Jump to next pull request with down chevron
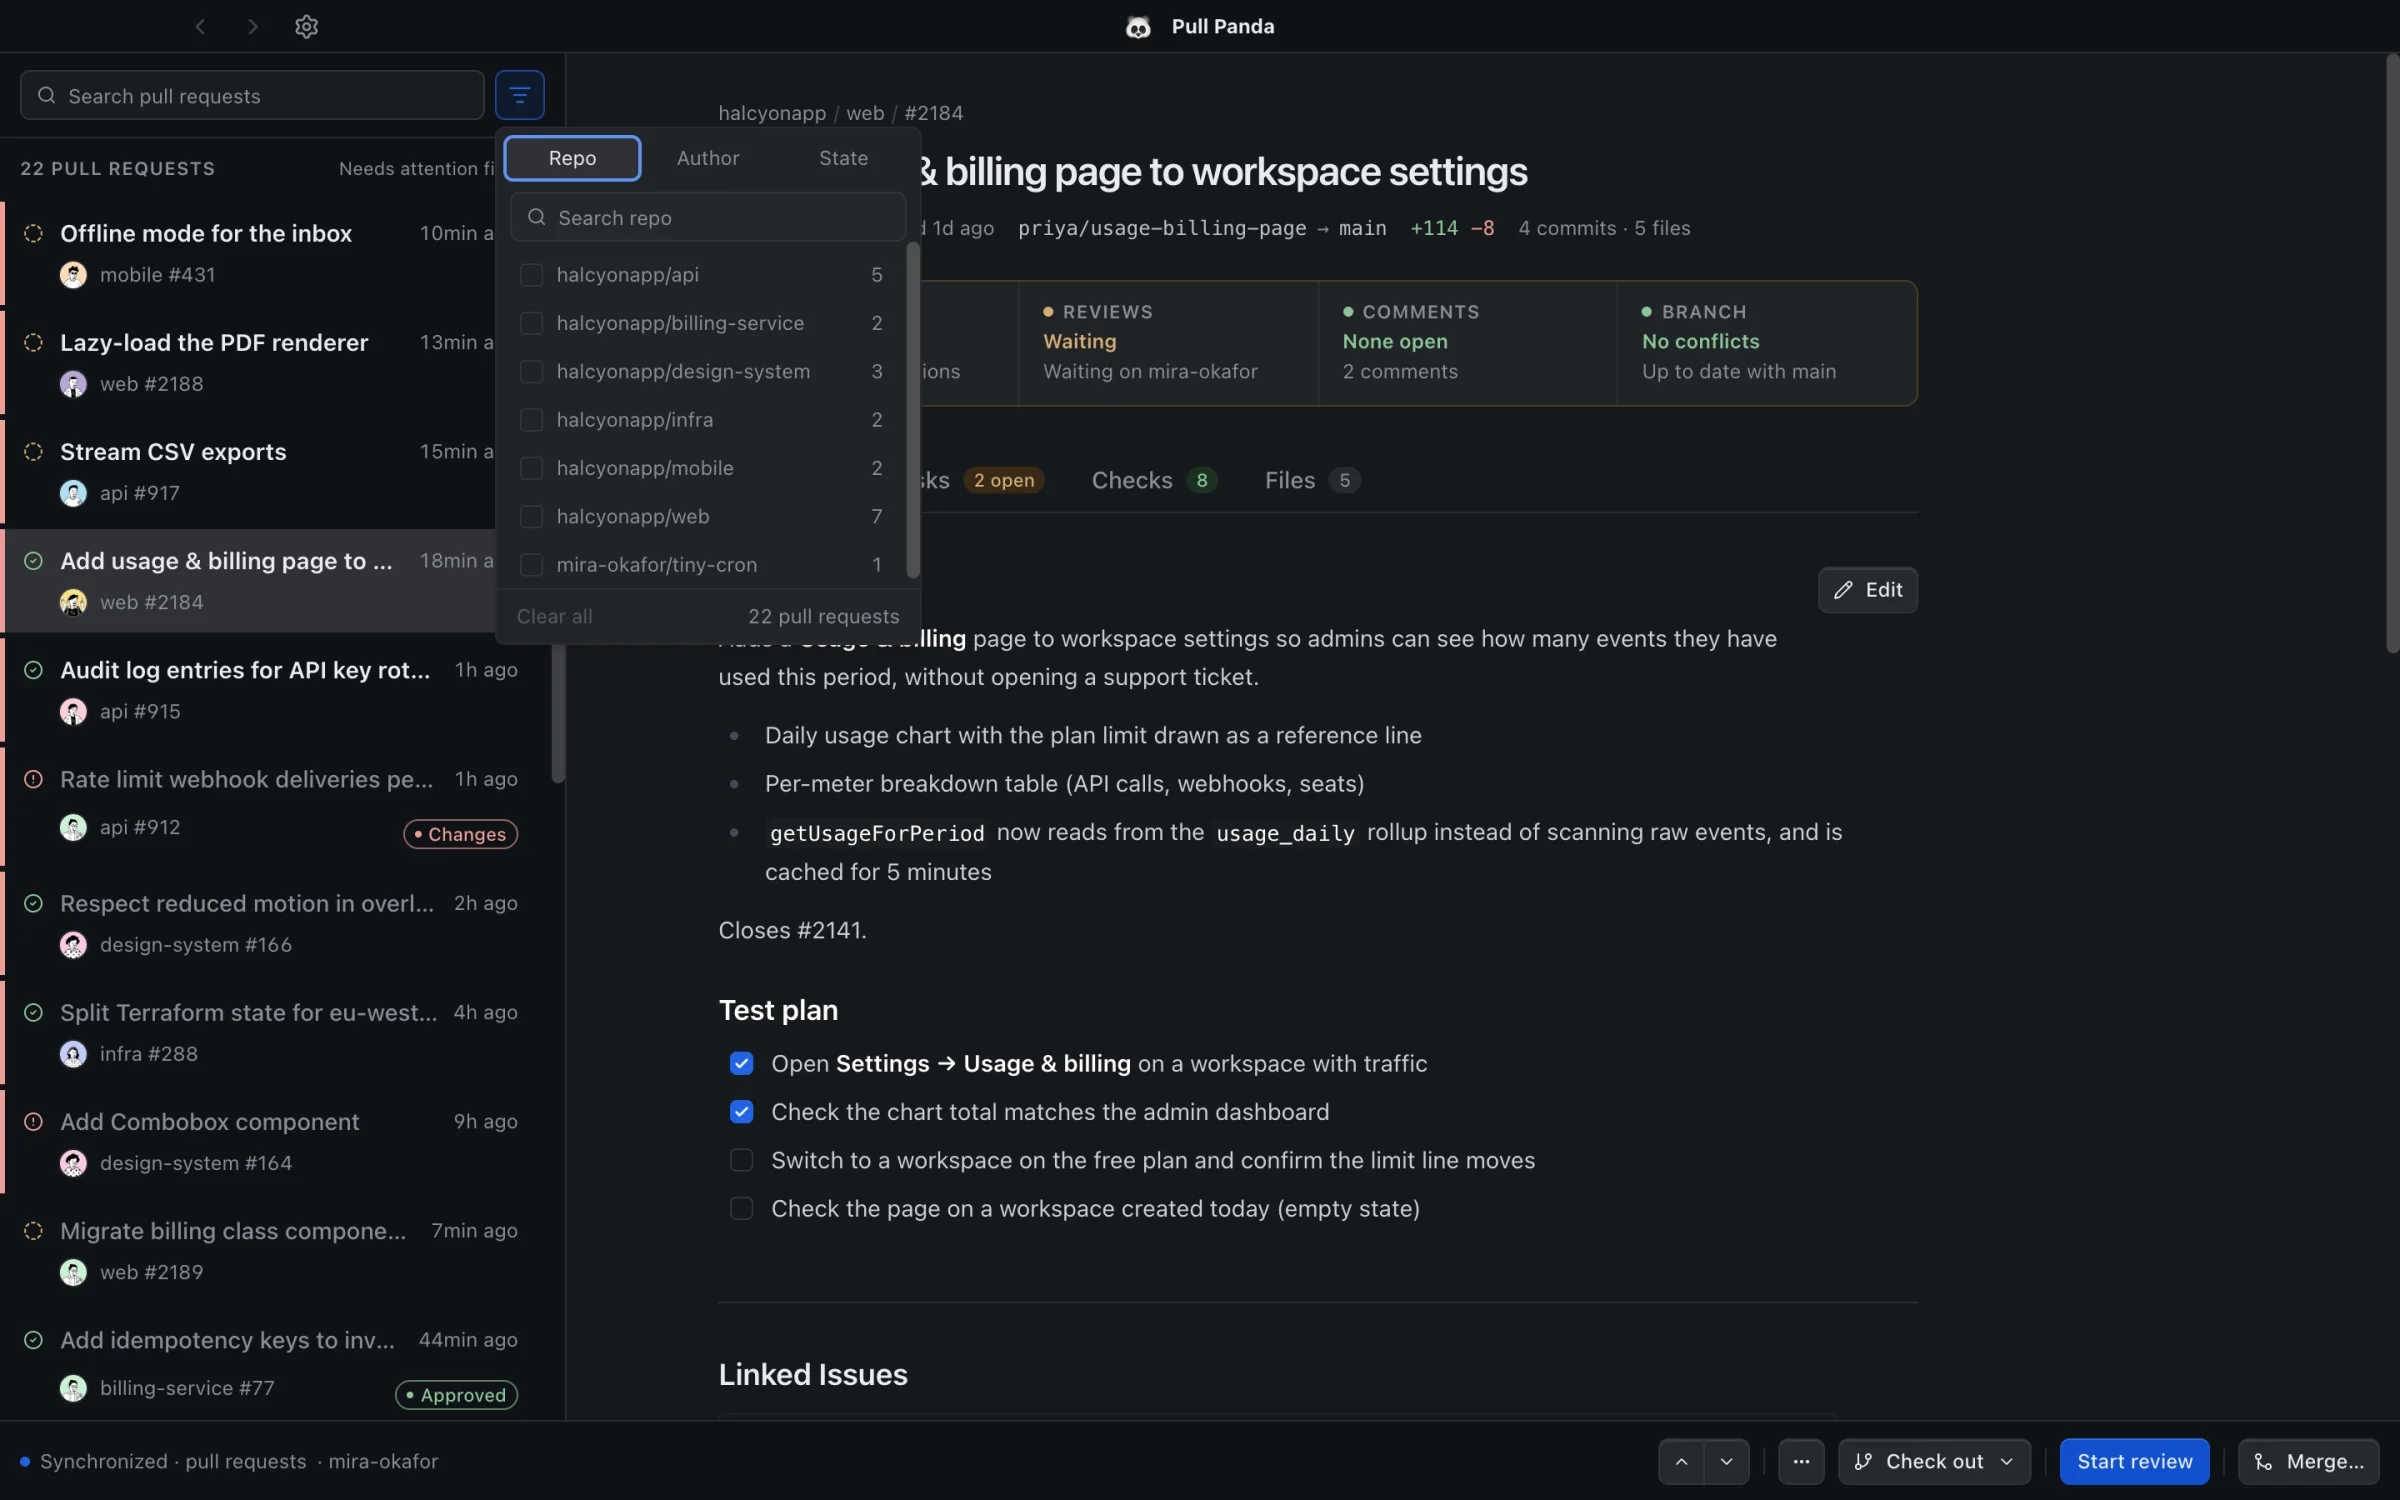The width and height of the screenshot is (2400, 1500). (x=1727, y=1461)
